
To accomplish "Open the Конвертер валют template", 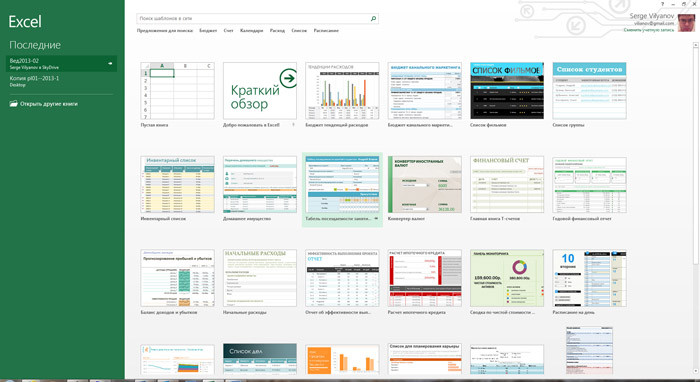I will tap(425, 184).
